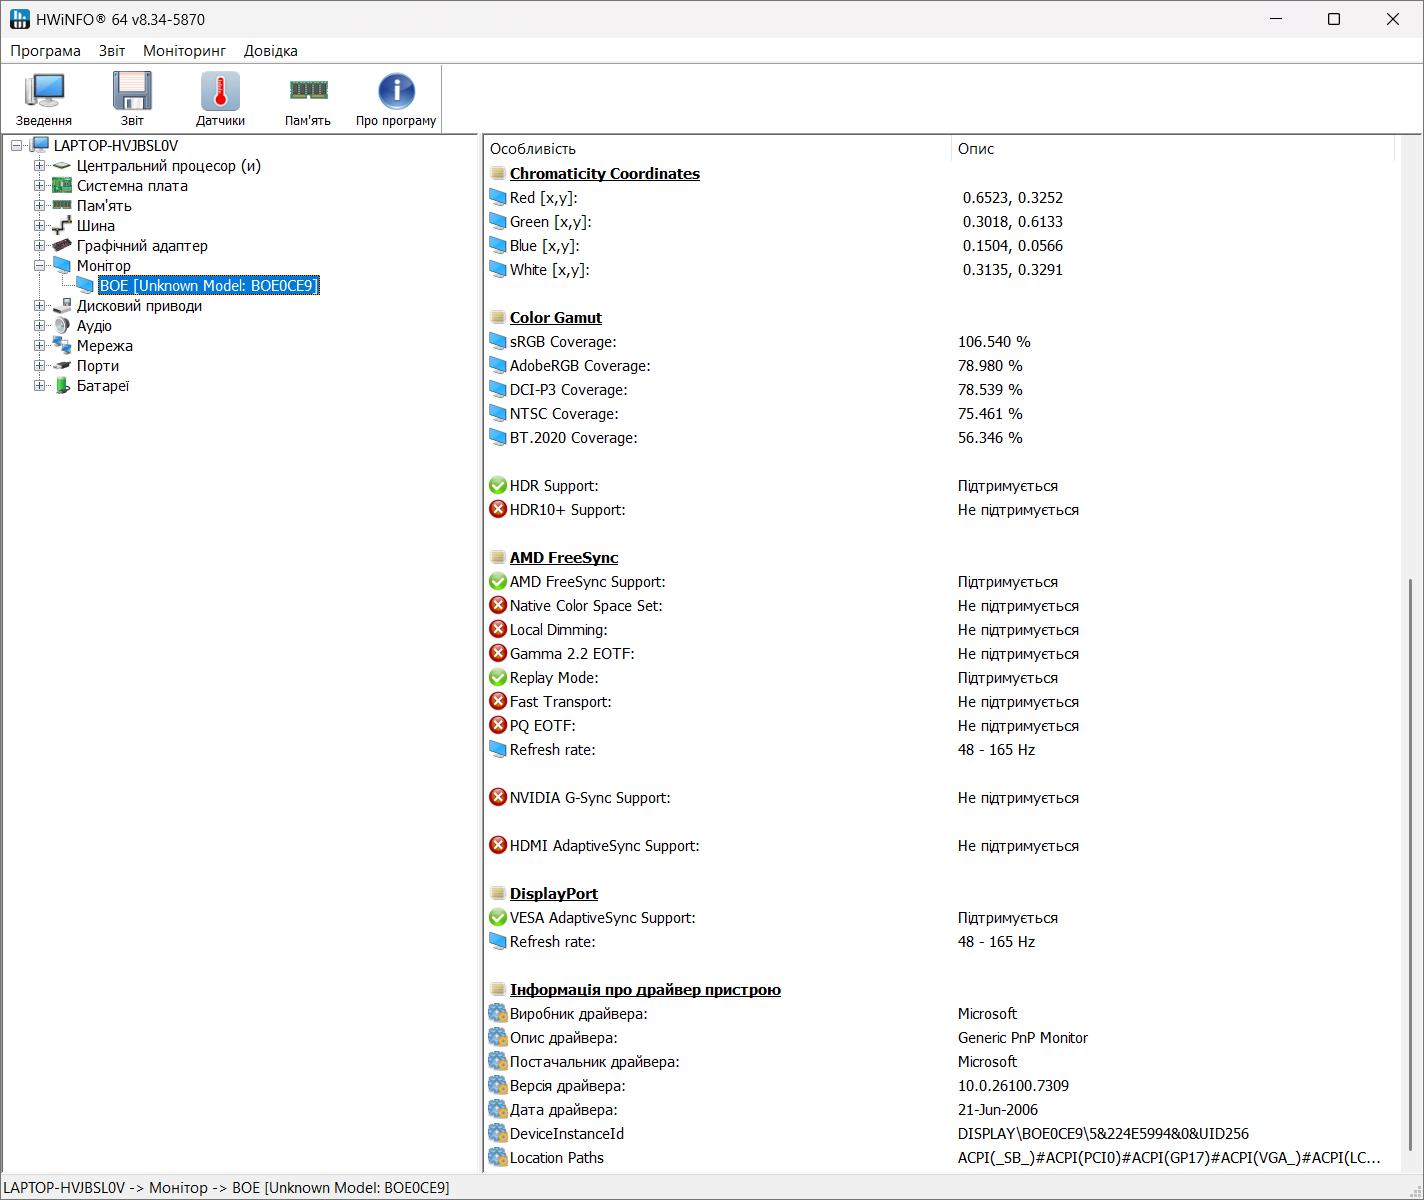Click the network icon beside Мережа

tap(62, 346)
